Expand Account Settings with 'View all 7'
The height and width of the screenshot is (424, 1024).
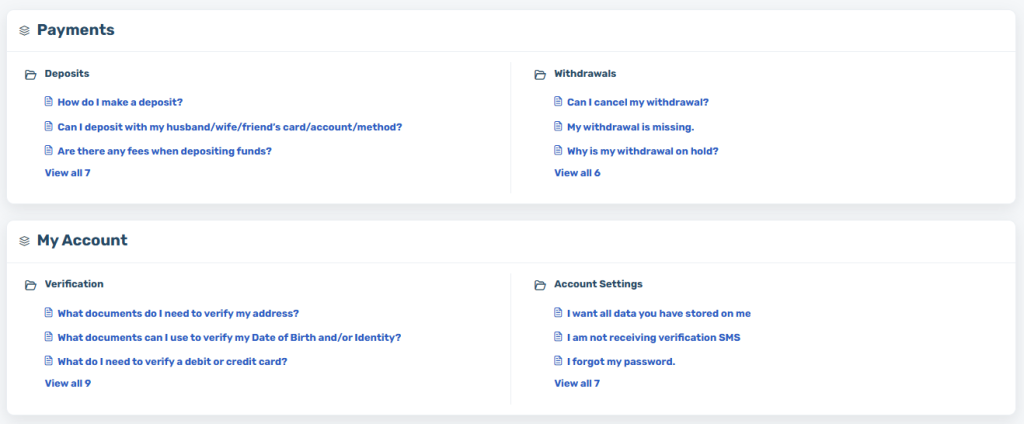[x=577, y=383]
